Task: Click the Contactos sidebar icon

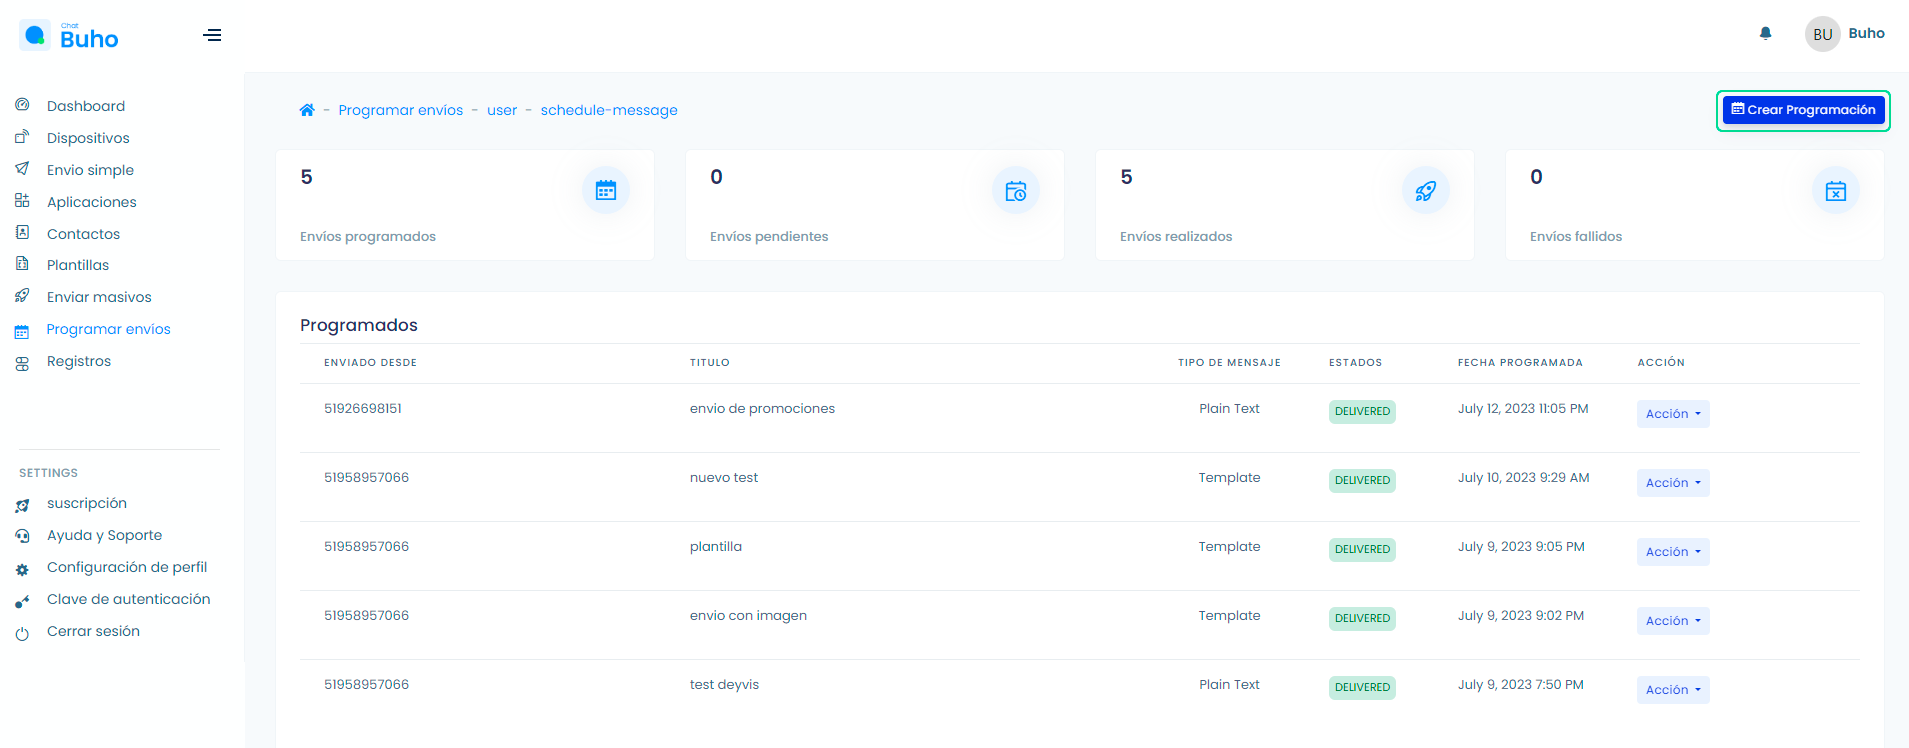Action: pyautogui.click(x=22, y=233)
